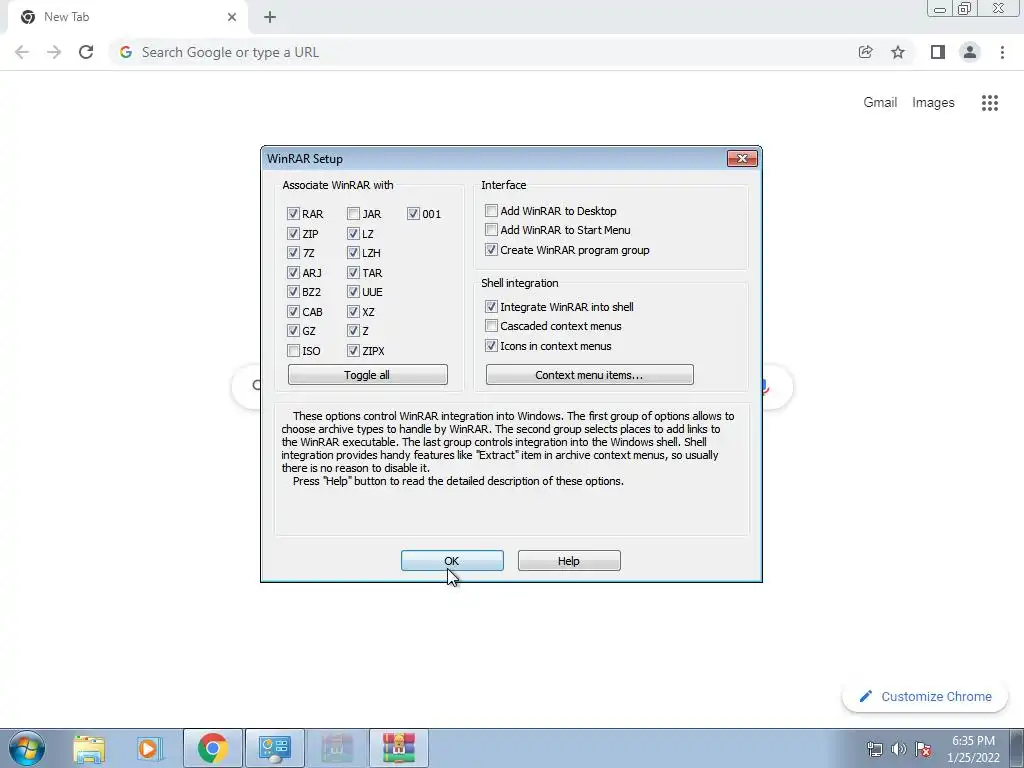
Task: Reload the page in Chrome
Action: click(86, 52)
